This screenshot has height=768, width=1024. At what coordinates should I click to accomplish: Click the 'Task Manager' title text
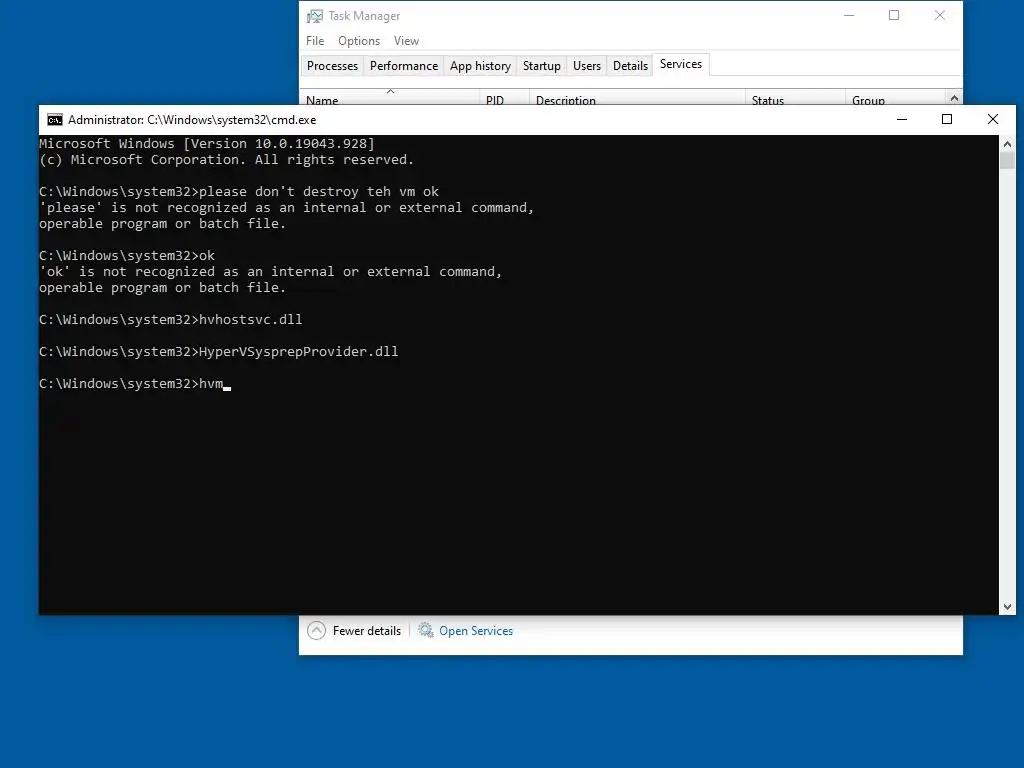[364, 16]
